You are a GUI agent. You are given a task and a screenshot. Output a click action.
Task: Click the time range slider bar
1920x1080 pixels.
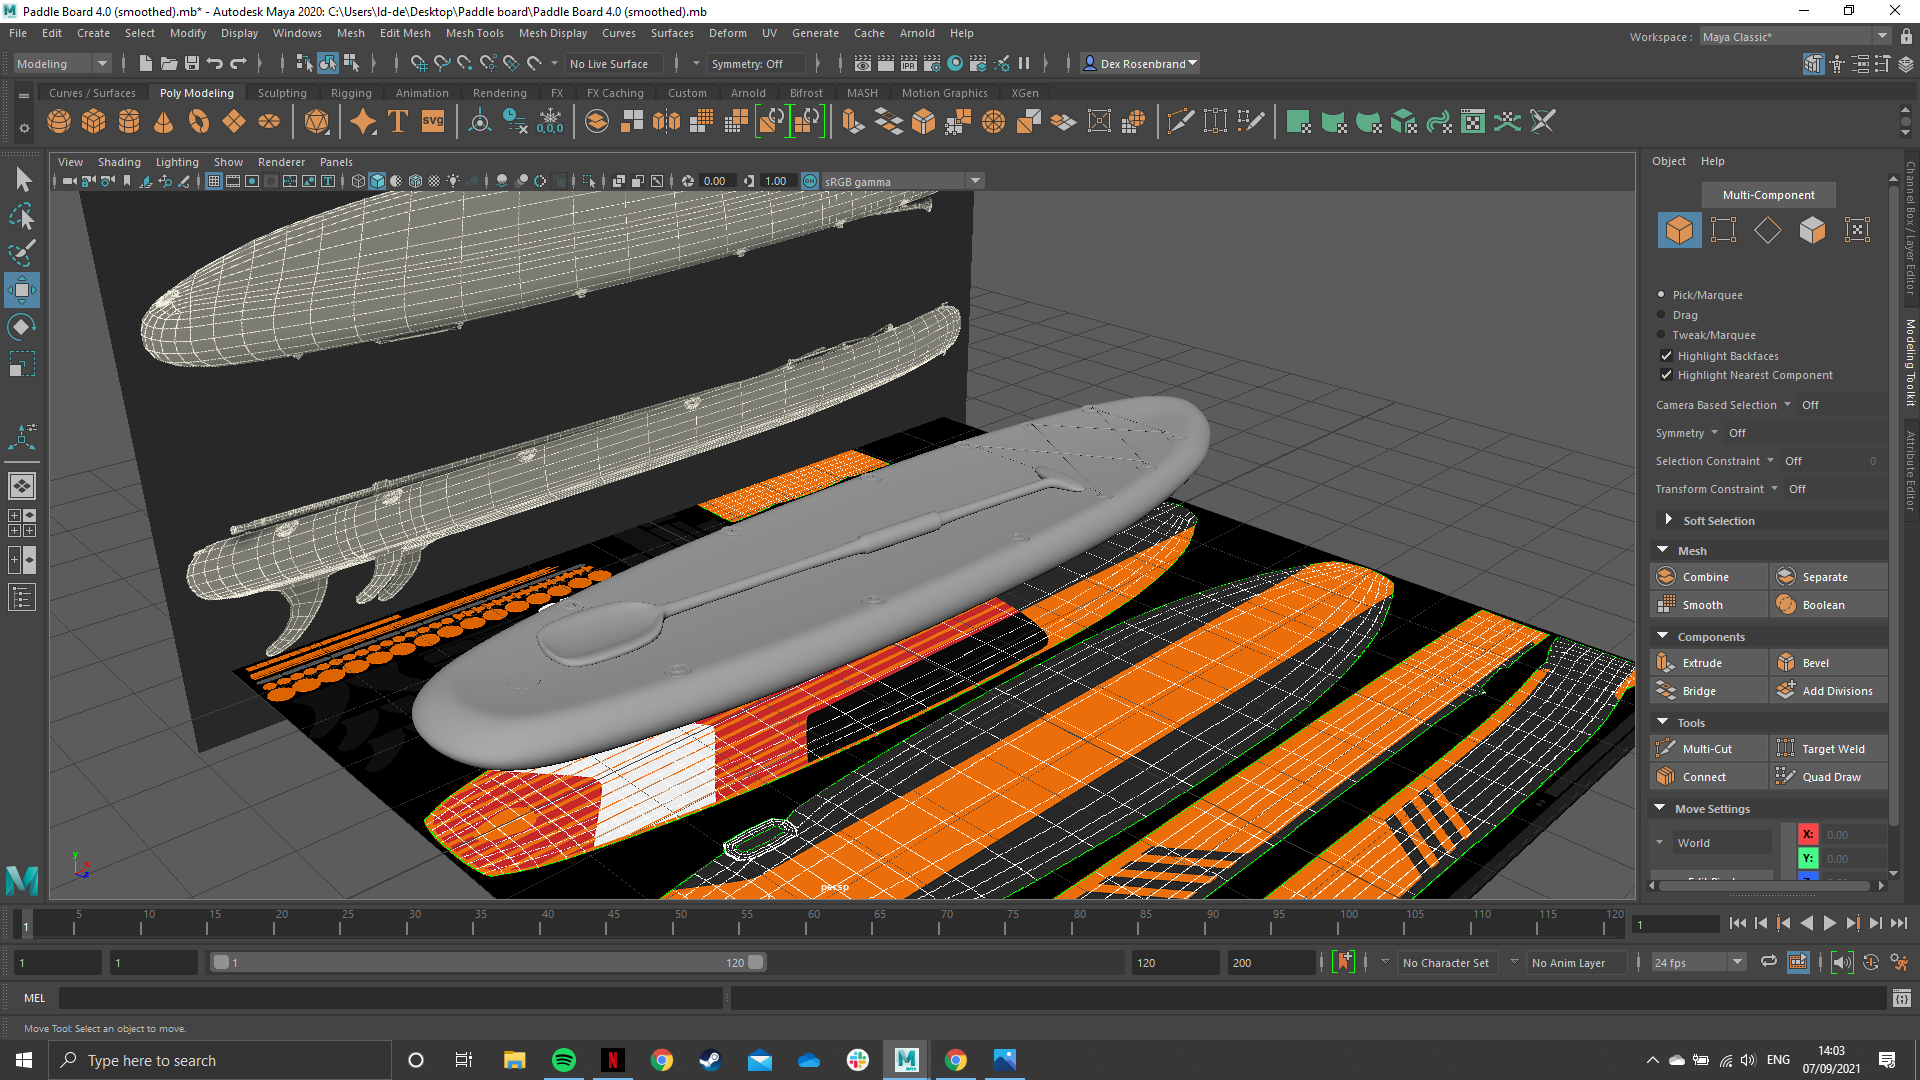(x=488, y=962)
